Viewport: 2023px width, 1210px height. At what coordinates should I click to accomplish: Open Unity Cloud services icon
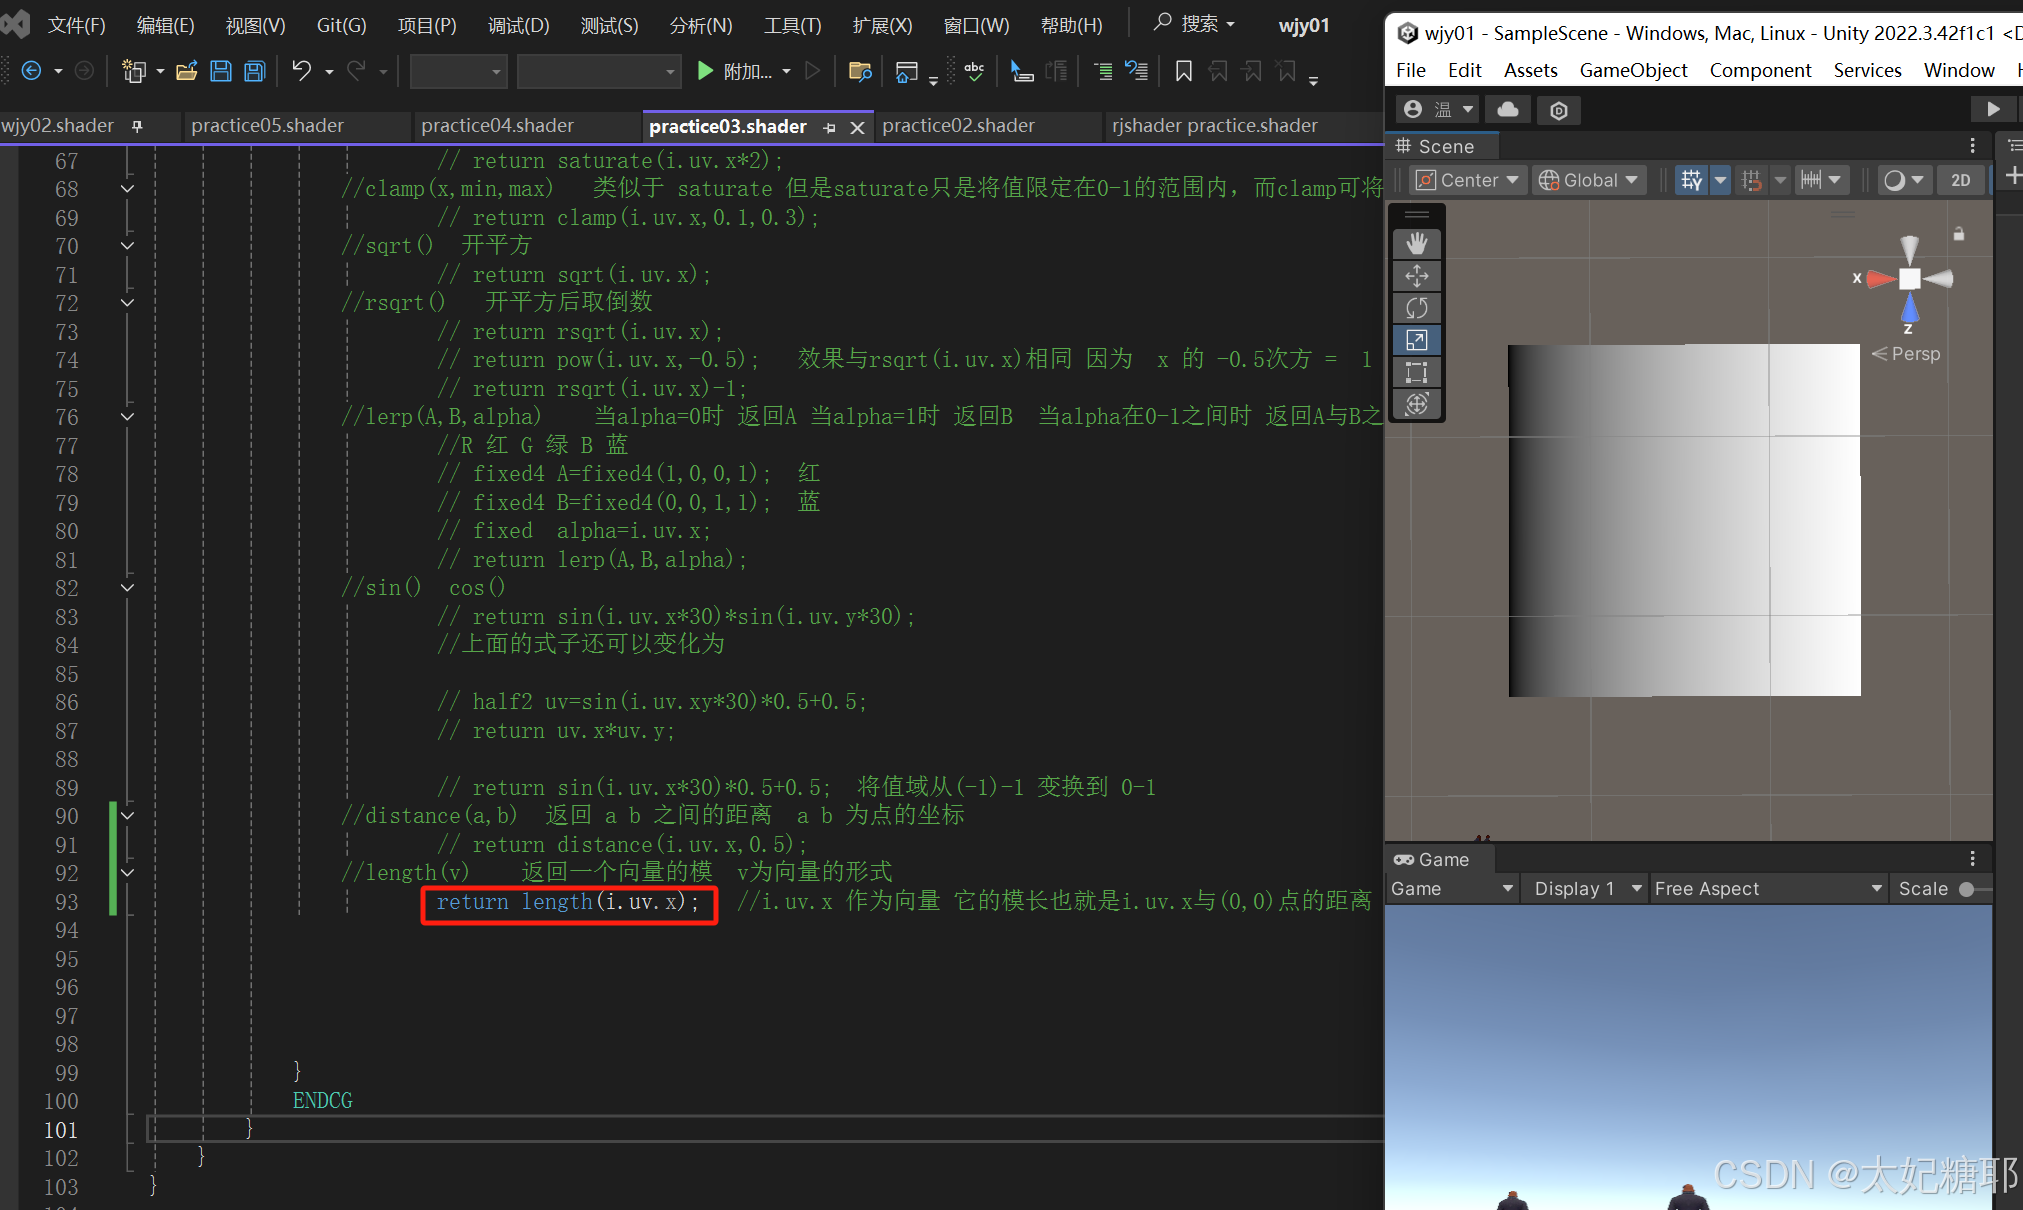(1508, 110)
